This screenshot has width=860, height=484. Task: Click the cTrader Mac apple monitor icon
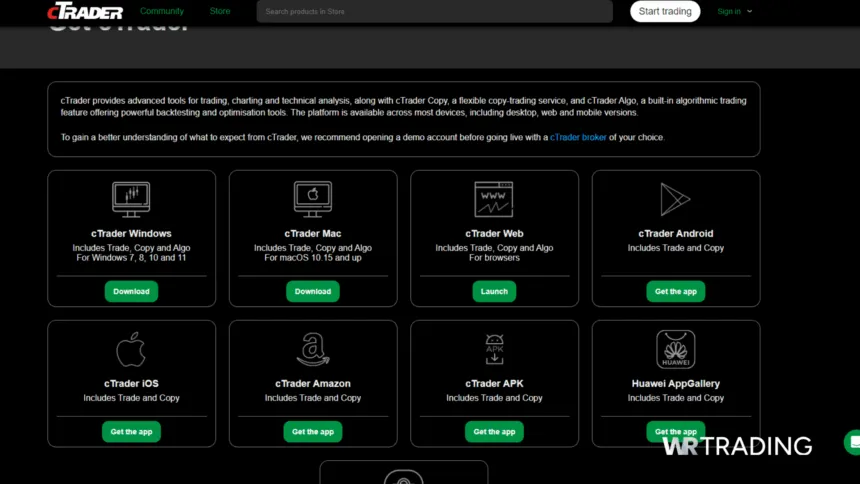312,200
